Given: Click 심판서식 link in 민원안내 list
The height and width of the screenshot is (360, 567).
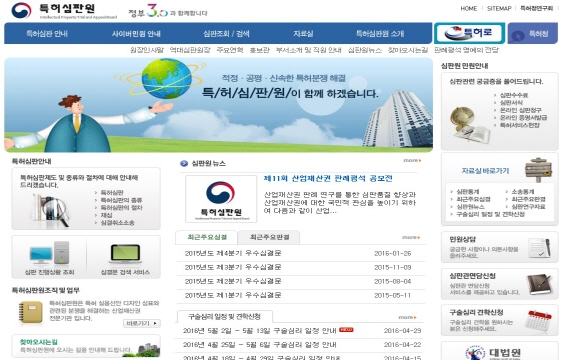Looking at the screenshot, I should [511, 103].
